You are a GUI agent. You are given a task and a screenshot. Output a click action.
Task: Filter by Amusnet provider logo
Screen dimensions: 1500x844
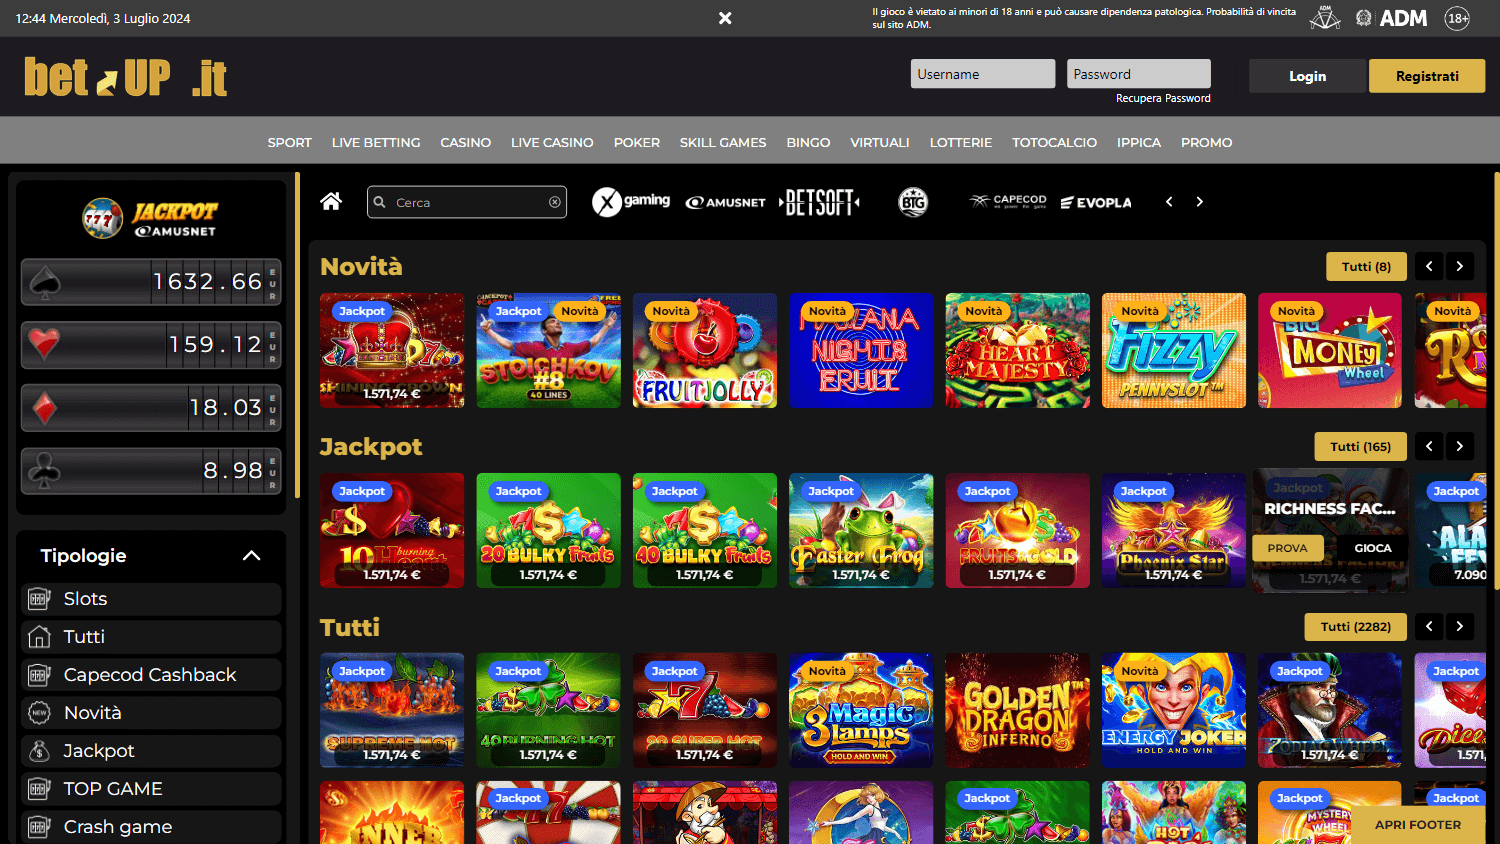coord(725,202)
